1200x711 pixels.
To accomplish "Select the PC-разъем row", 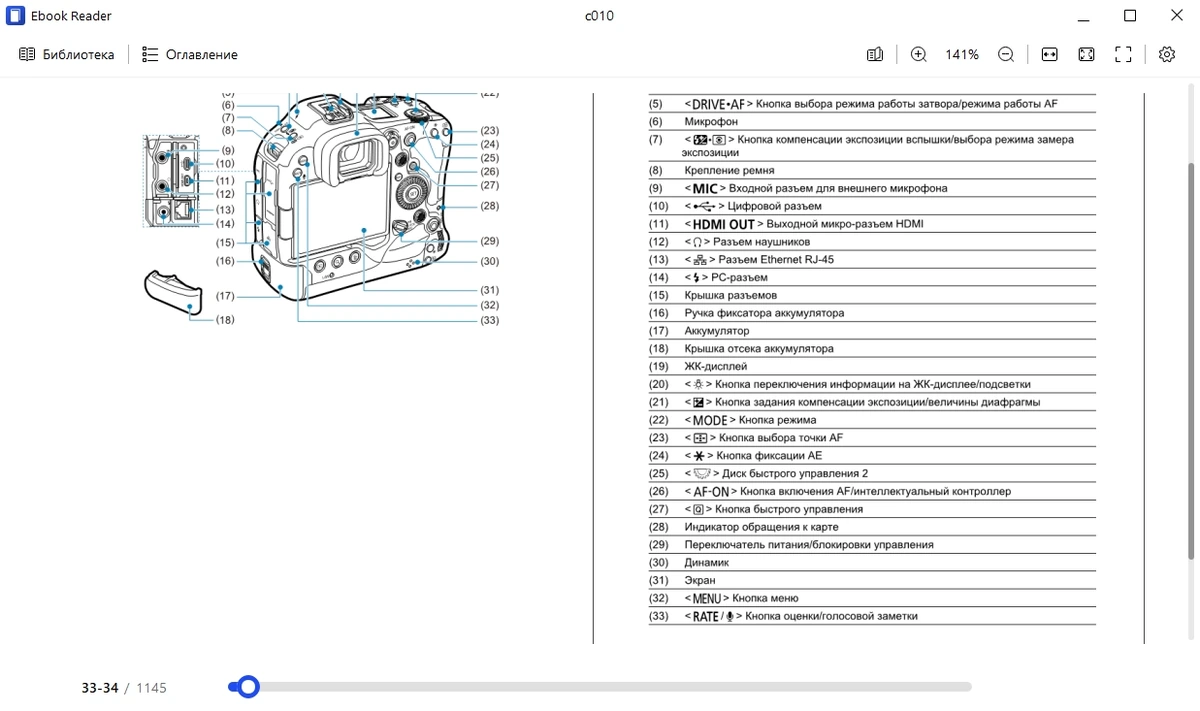I will point(872,278).
